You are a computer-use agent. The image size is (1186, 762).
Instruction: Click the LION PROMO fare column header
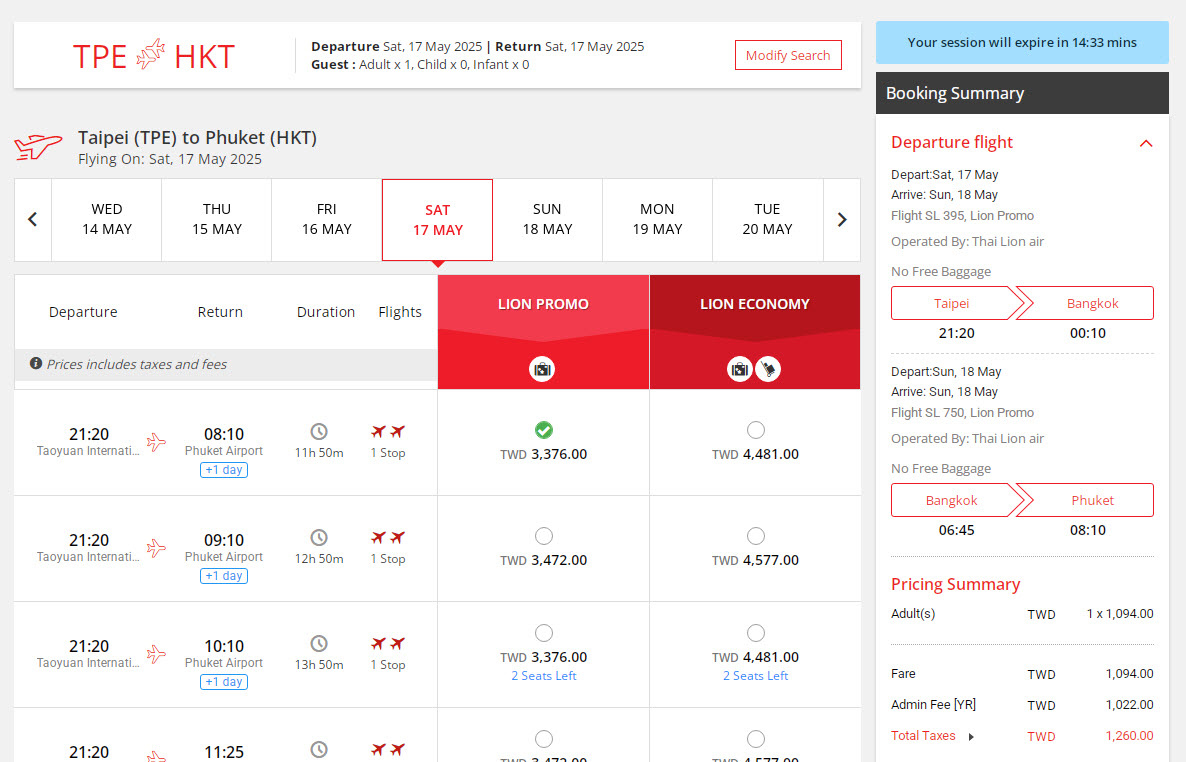(x=543, y=304)
